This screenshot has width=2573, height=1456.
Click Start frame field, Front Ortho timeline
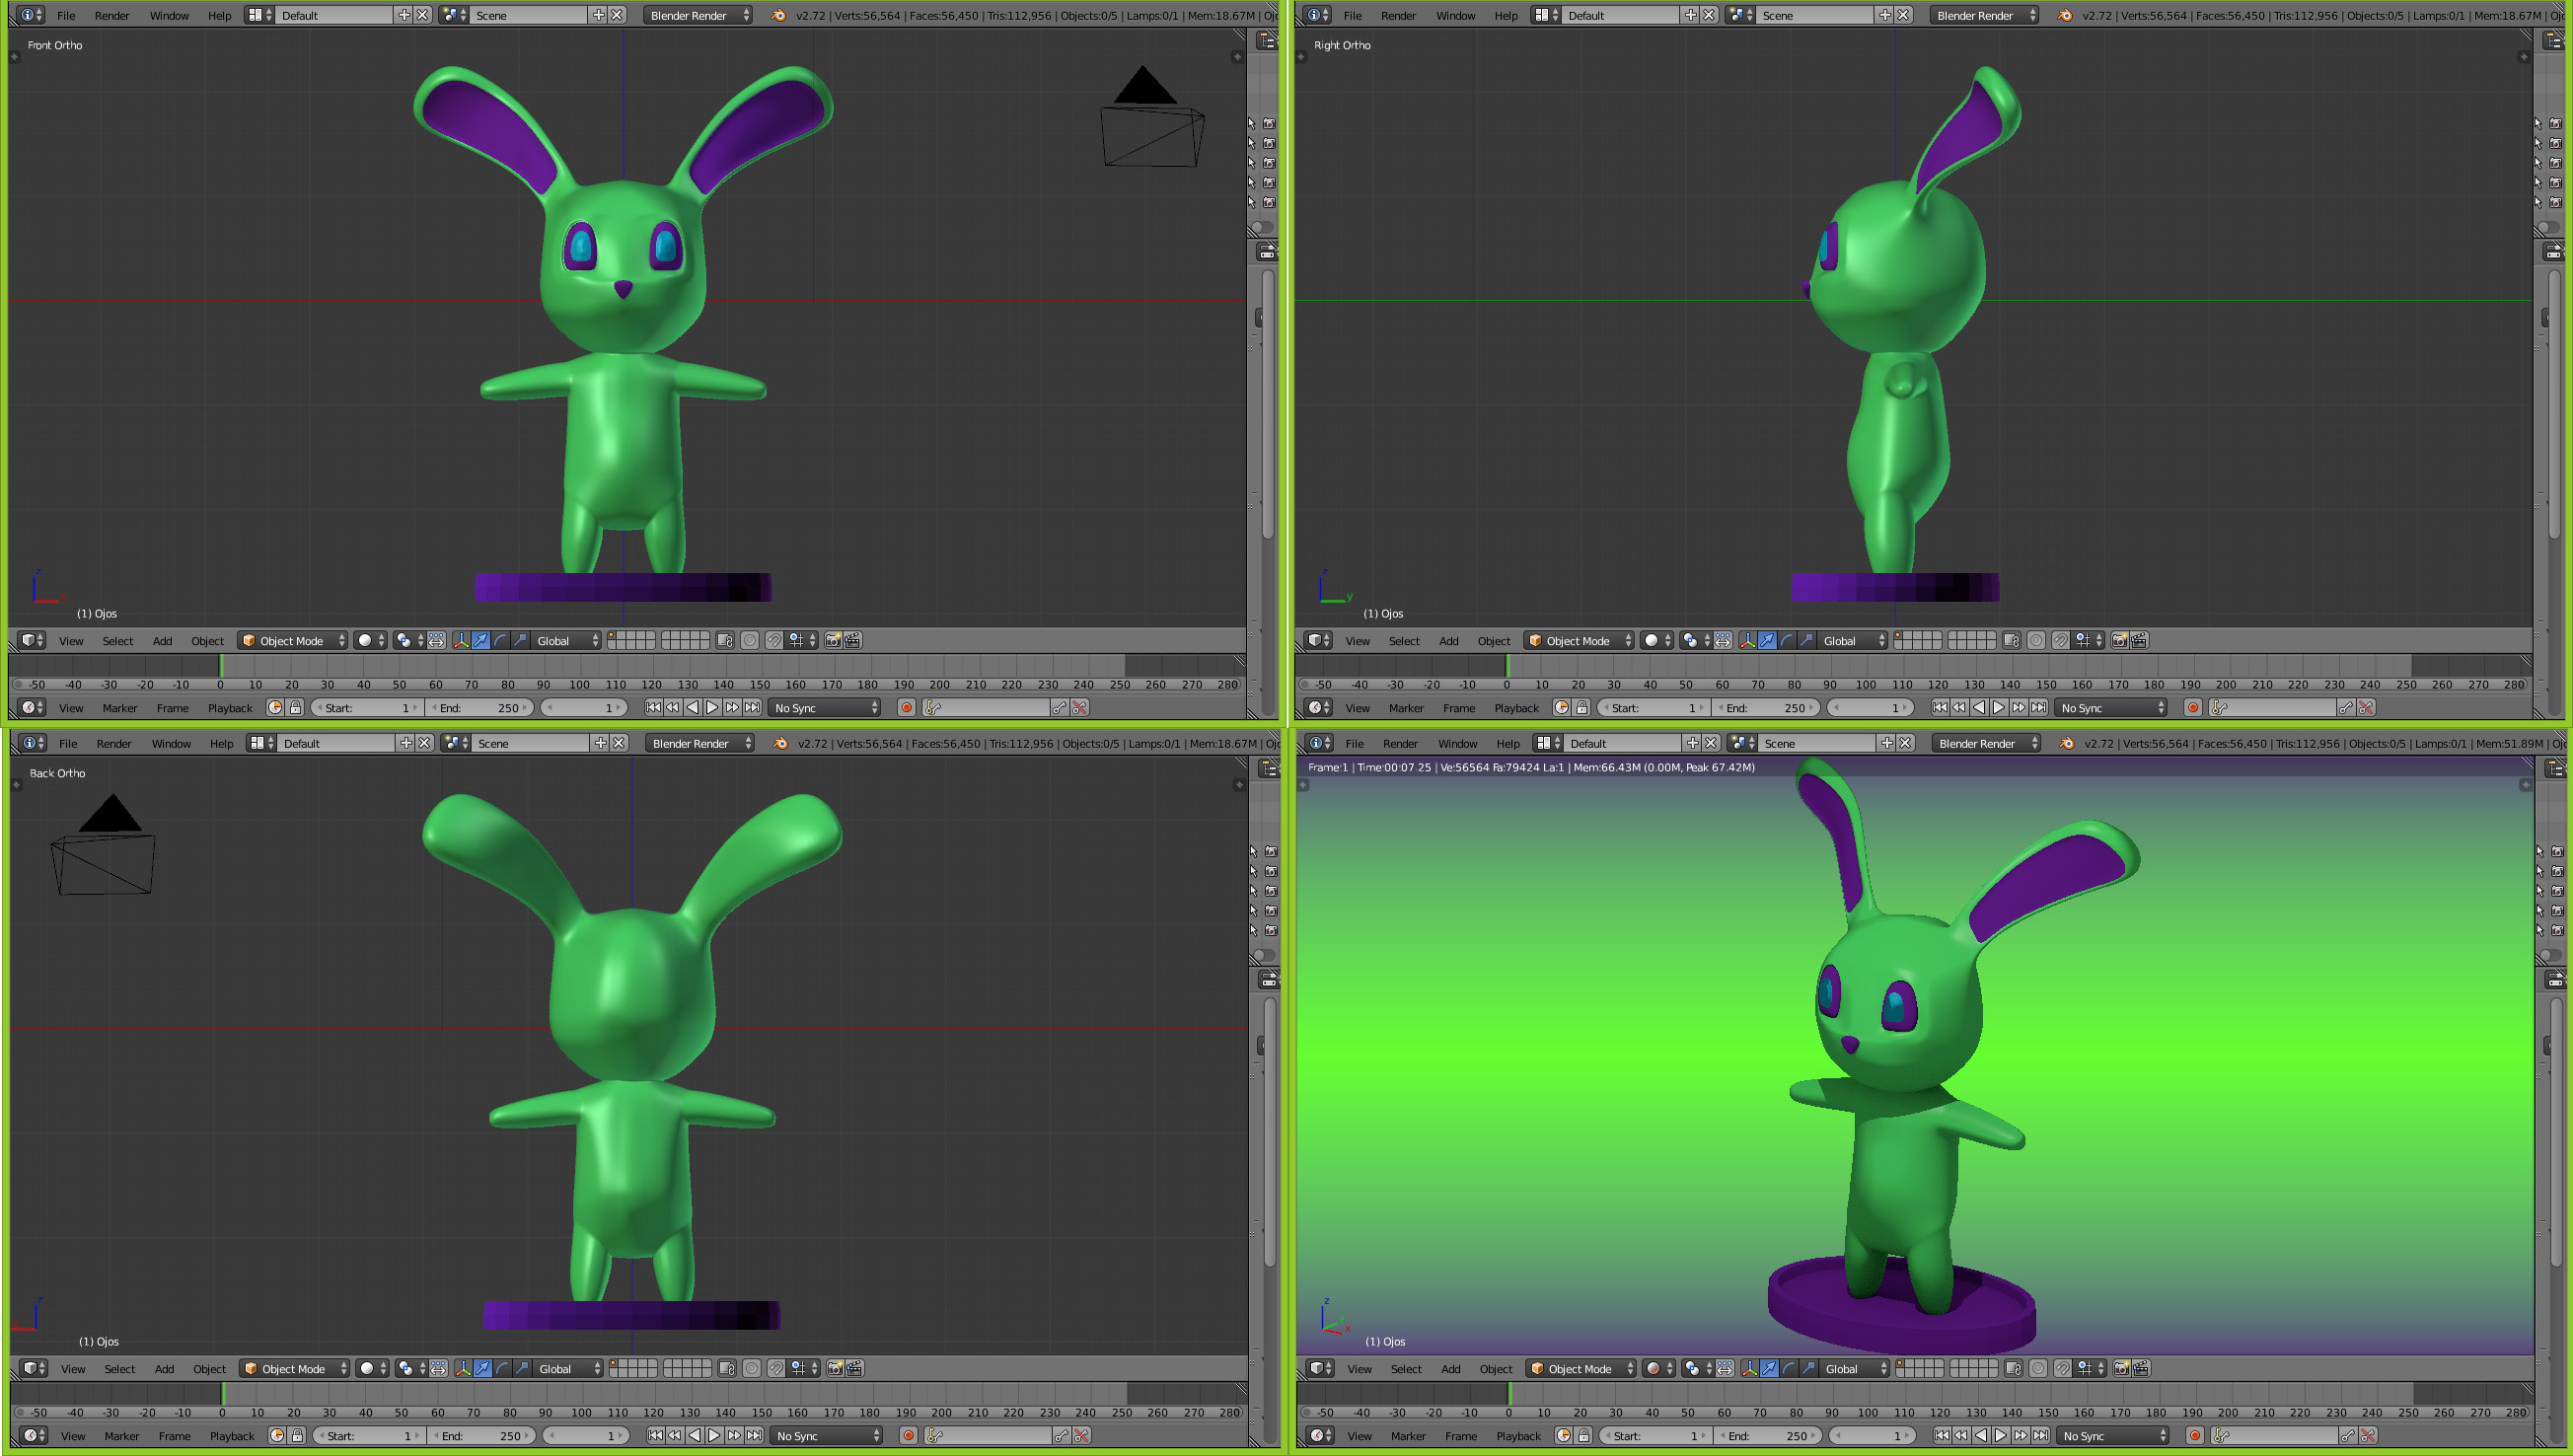368,707
